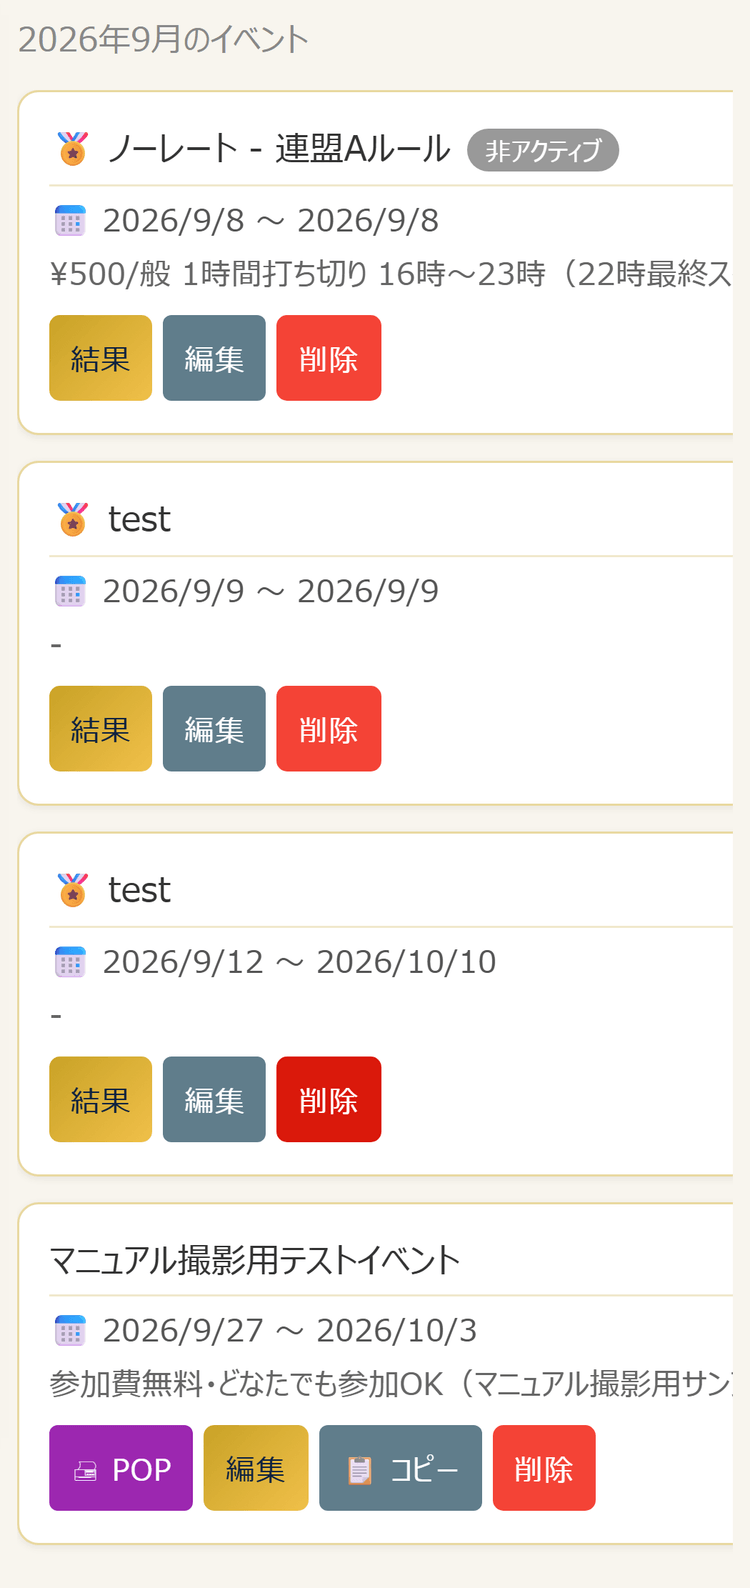This screenshot has width=750, height=1588.
Task: Show 結果 for the 2026/9/12 test event
Action: 100,1099
